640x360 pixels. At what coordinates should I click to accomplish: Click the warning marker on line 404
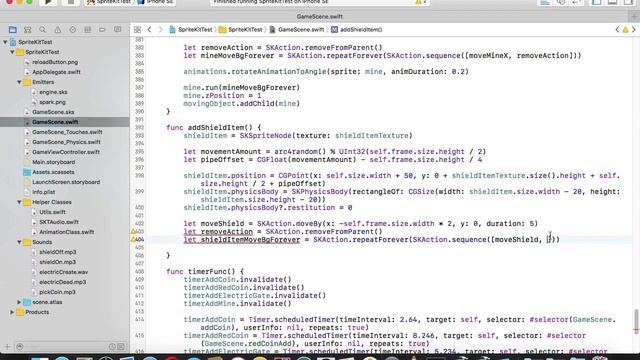[x=133, y=240]
